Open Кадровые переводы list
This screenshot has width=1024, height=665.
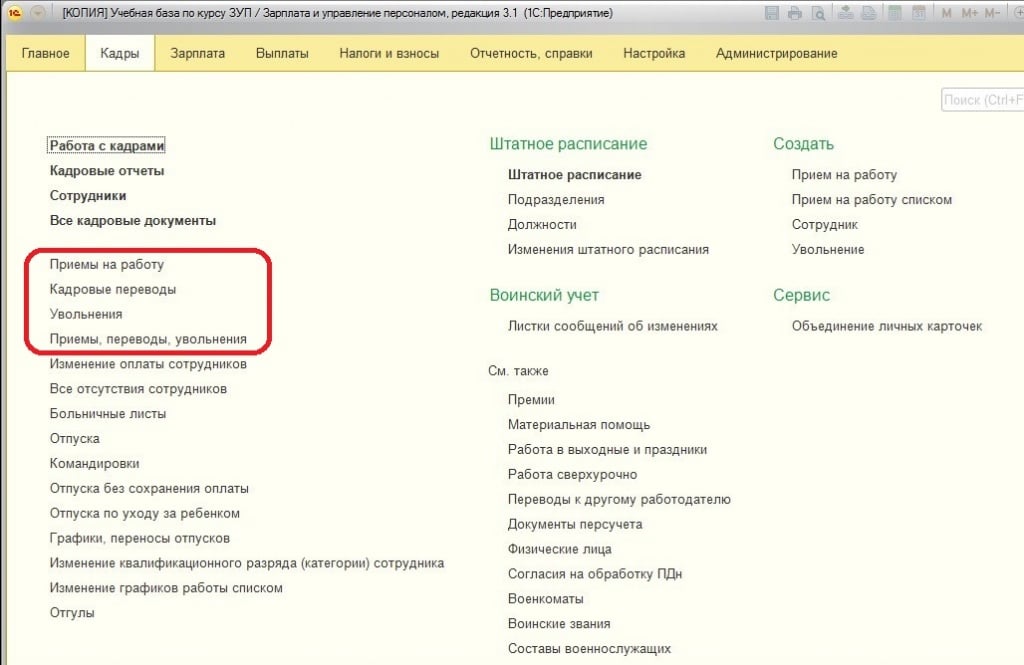point(113,289)
